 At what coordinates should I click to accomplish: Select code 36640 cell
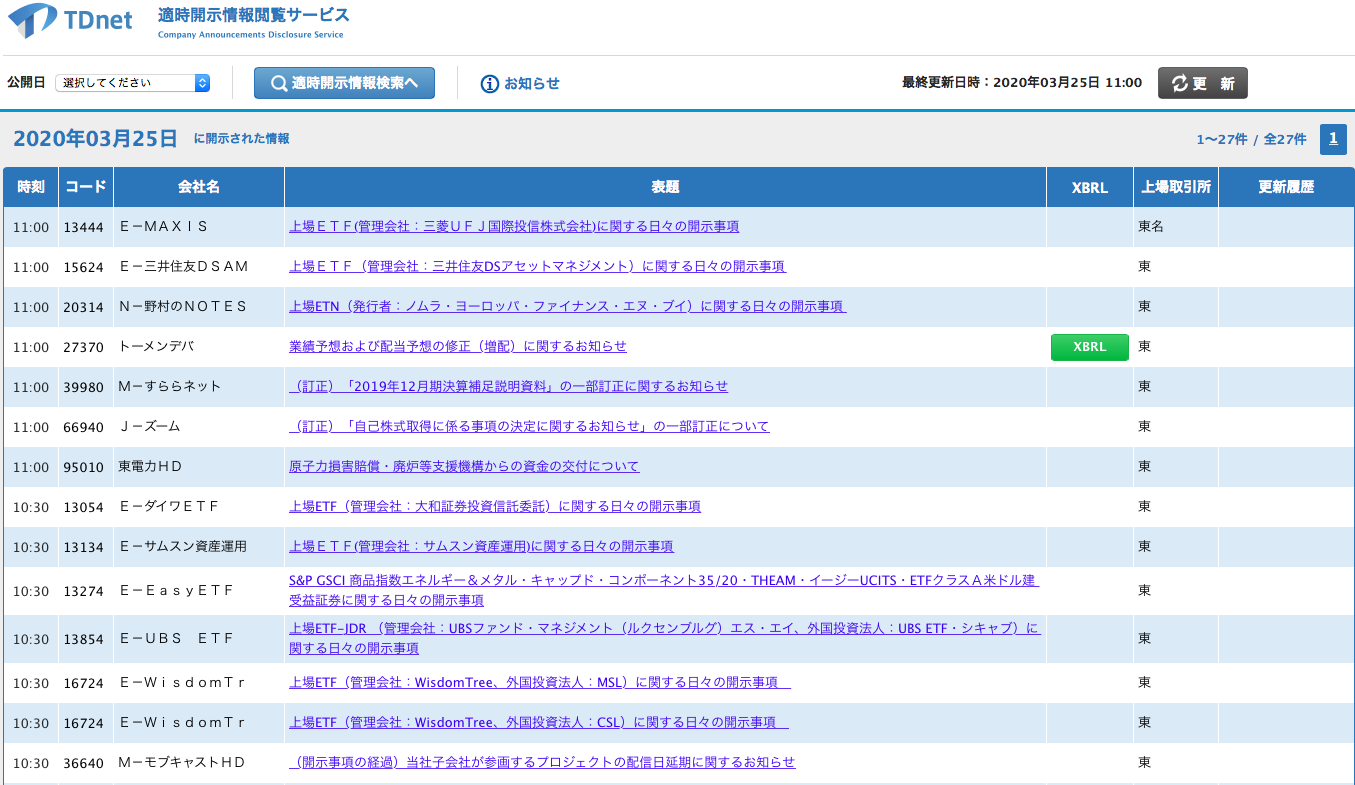[x=84, y=763]
